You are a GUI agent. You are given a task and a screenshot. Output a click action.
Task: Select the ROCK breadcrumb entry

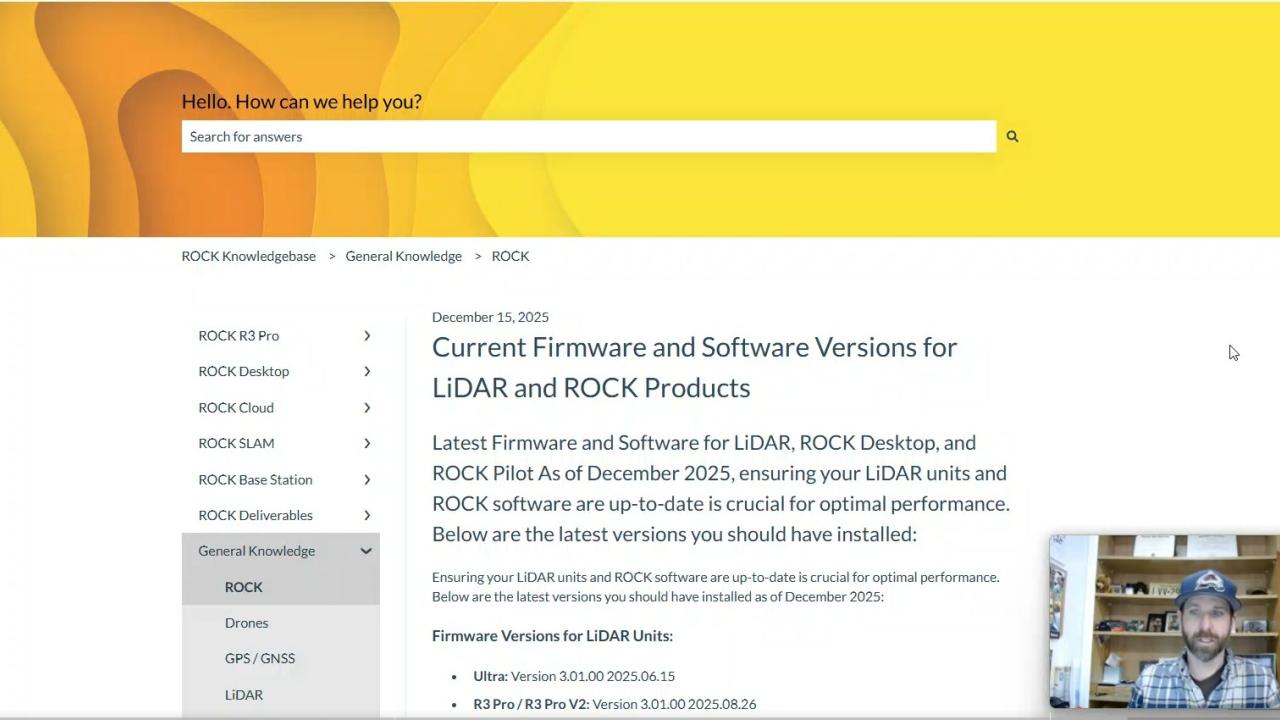510,256
